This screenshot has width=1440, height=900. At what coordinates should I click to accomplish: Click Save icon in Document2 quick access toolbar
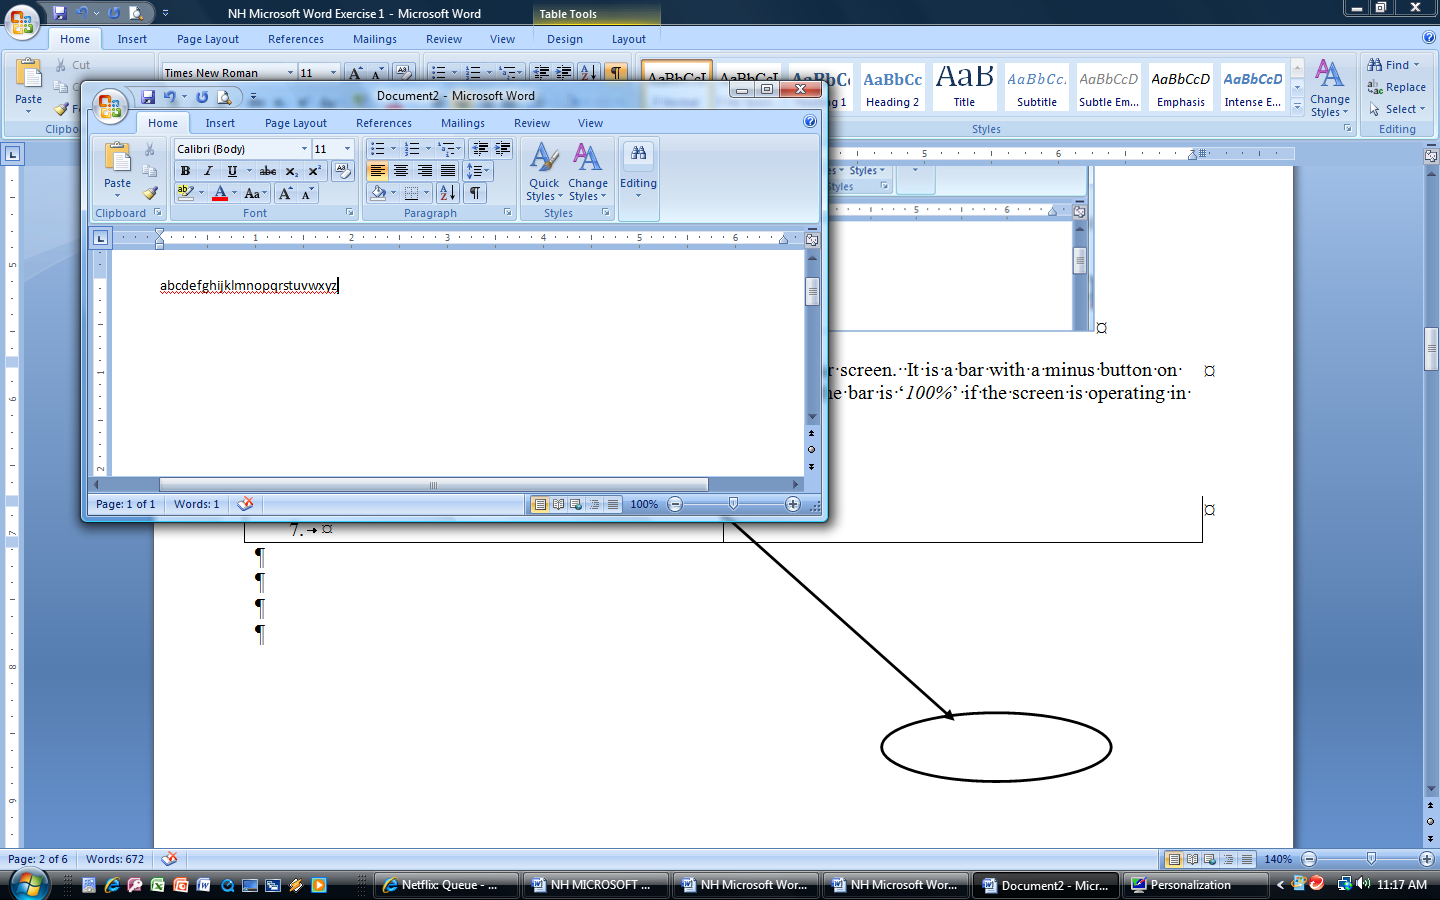point(148,97)
